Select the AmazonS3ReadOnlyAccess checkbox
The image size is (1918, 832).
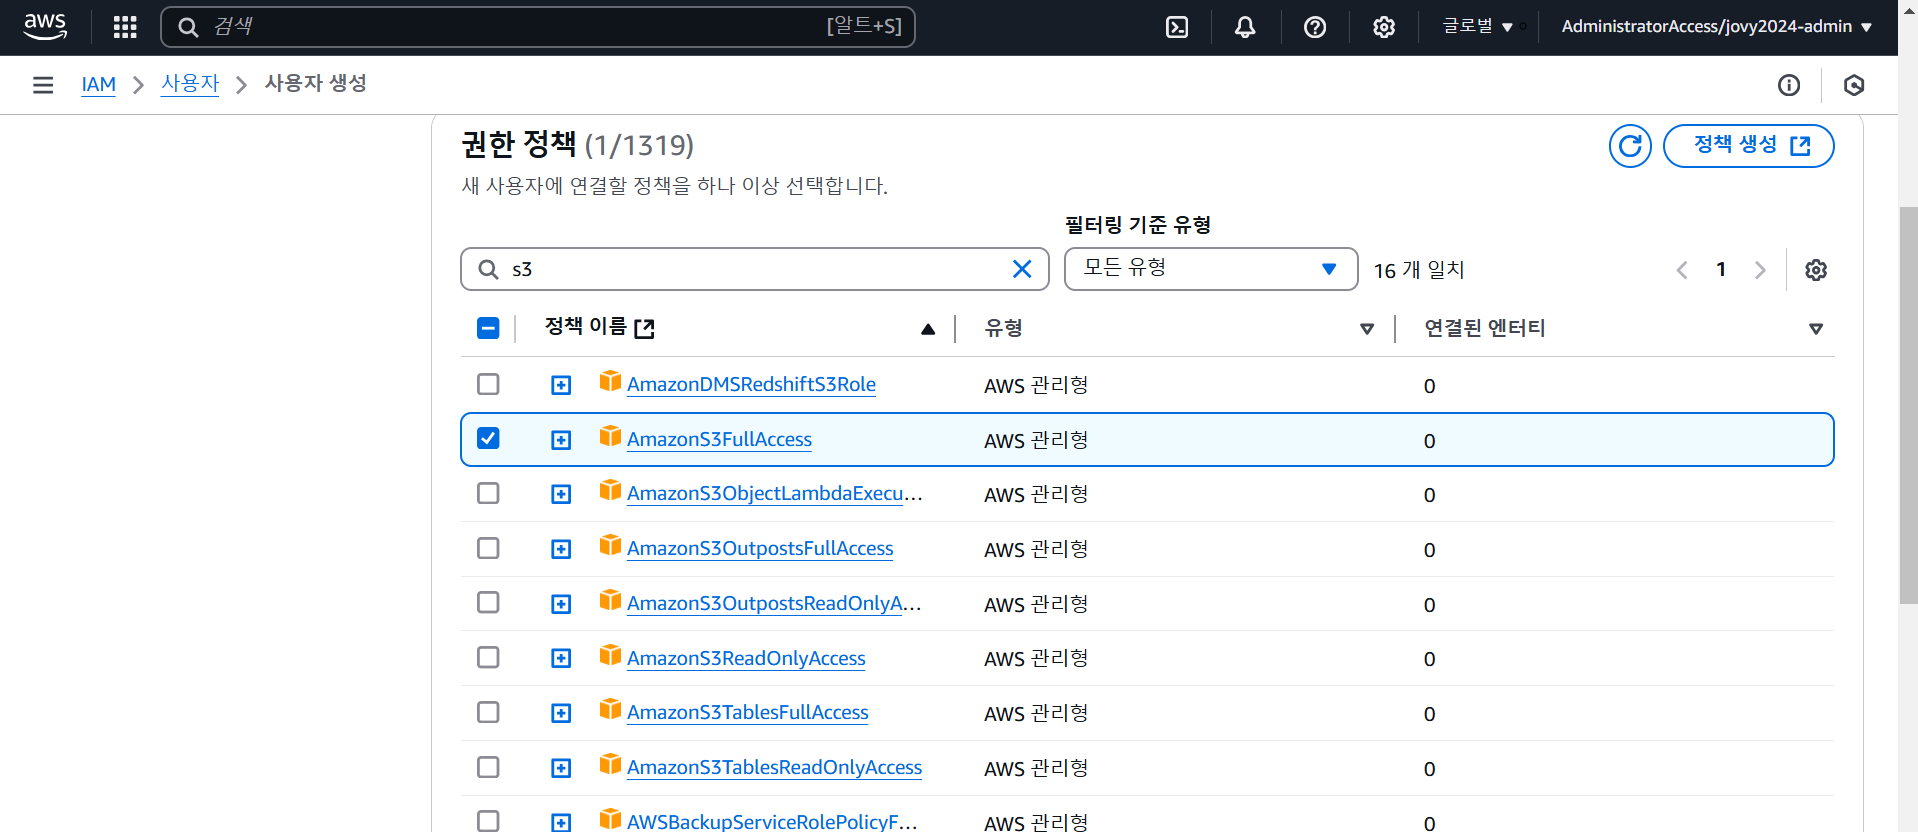[488, 657]
